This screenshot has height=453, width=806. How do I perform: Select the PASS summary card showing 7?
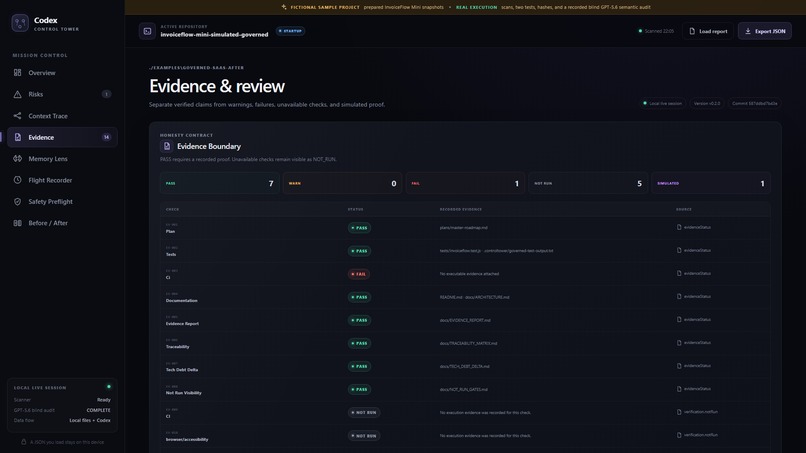pos(220,184)
